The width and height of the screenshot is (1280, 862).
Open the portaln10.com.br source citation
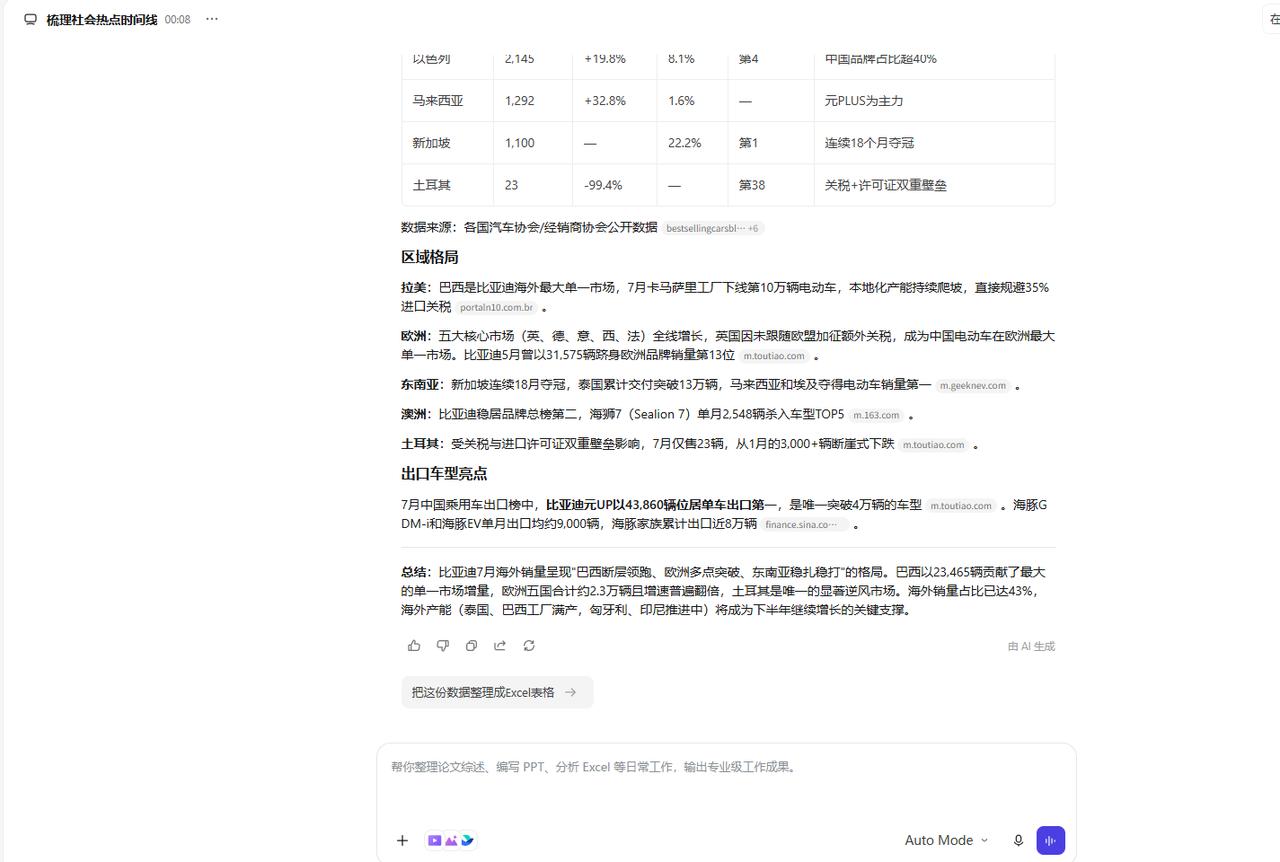pyautogui.click(x=497, y=308)
